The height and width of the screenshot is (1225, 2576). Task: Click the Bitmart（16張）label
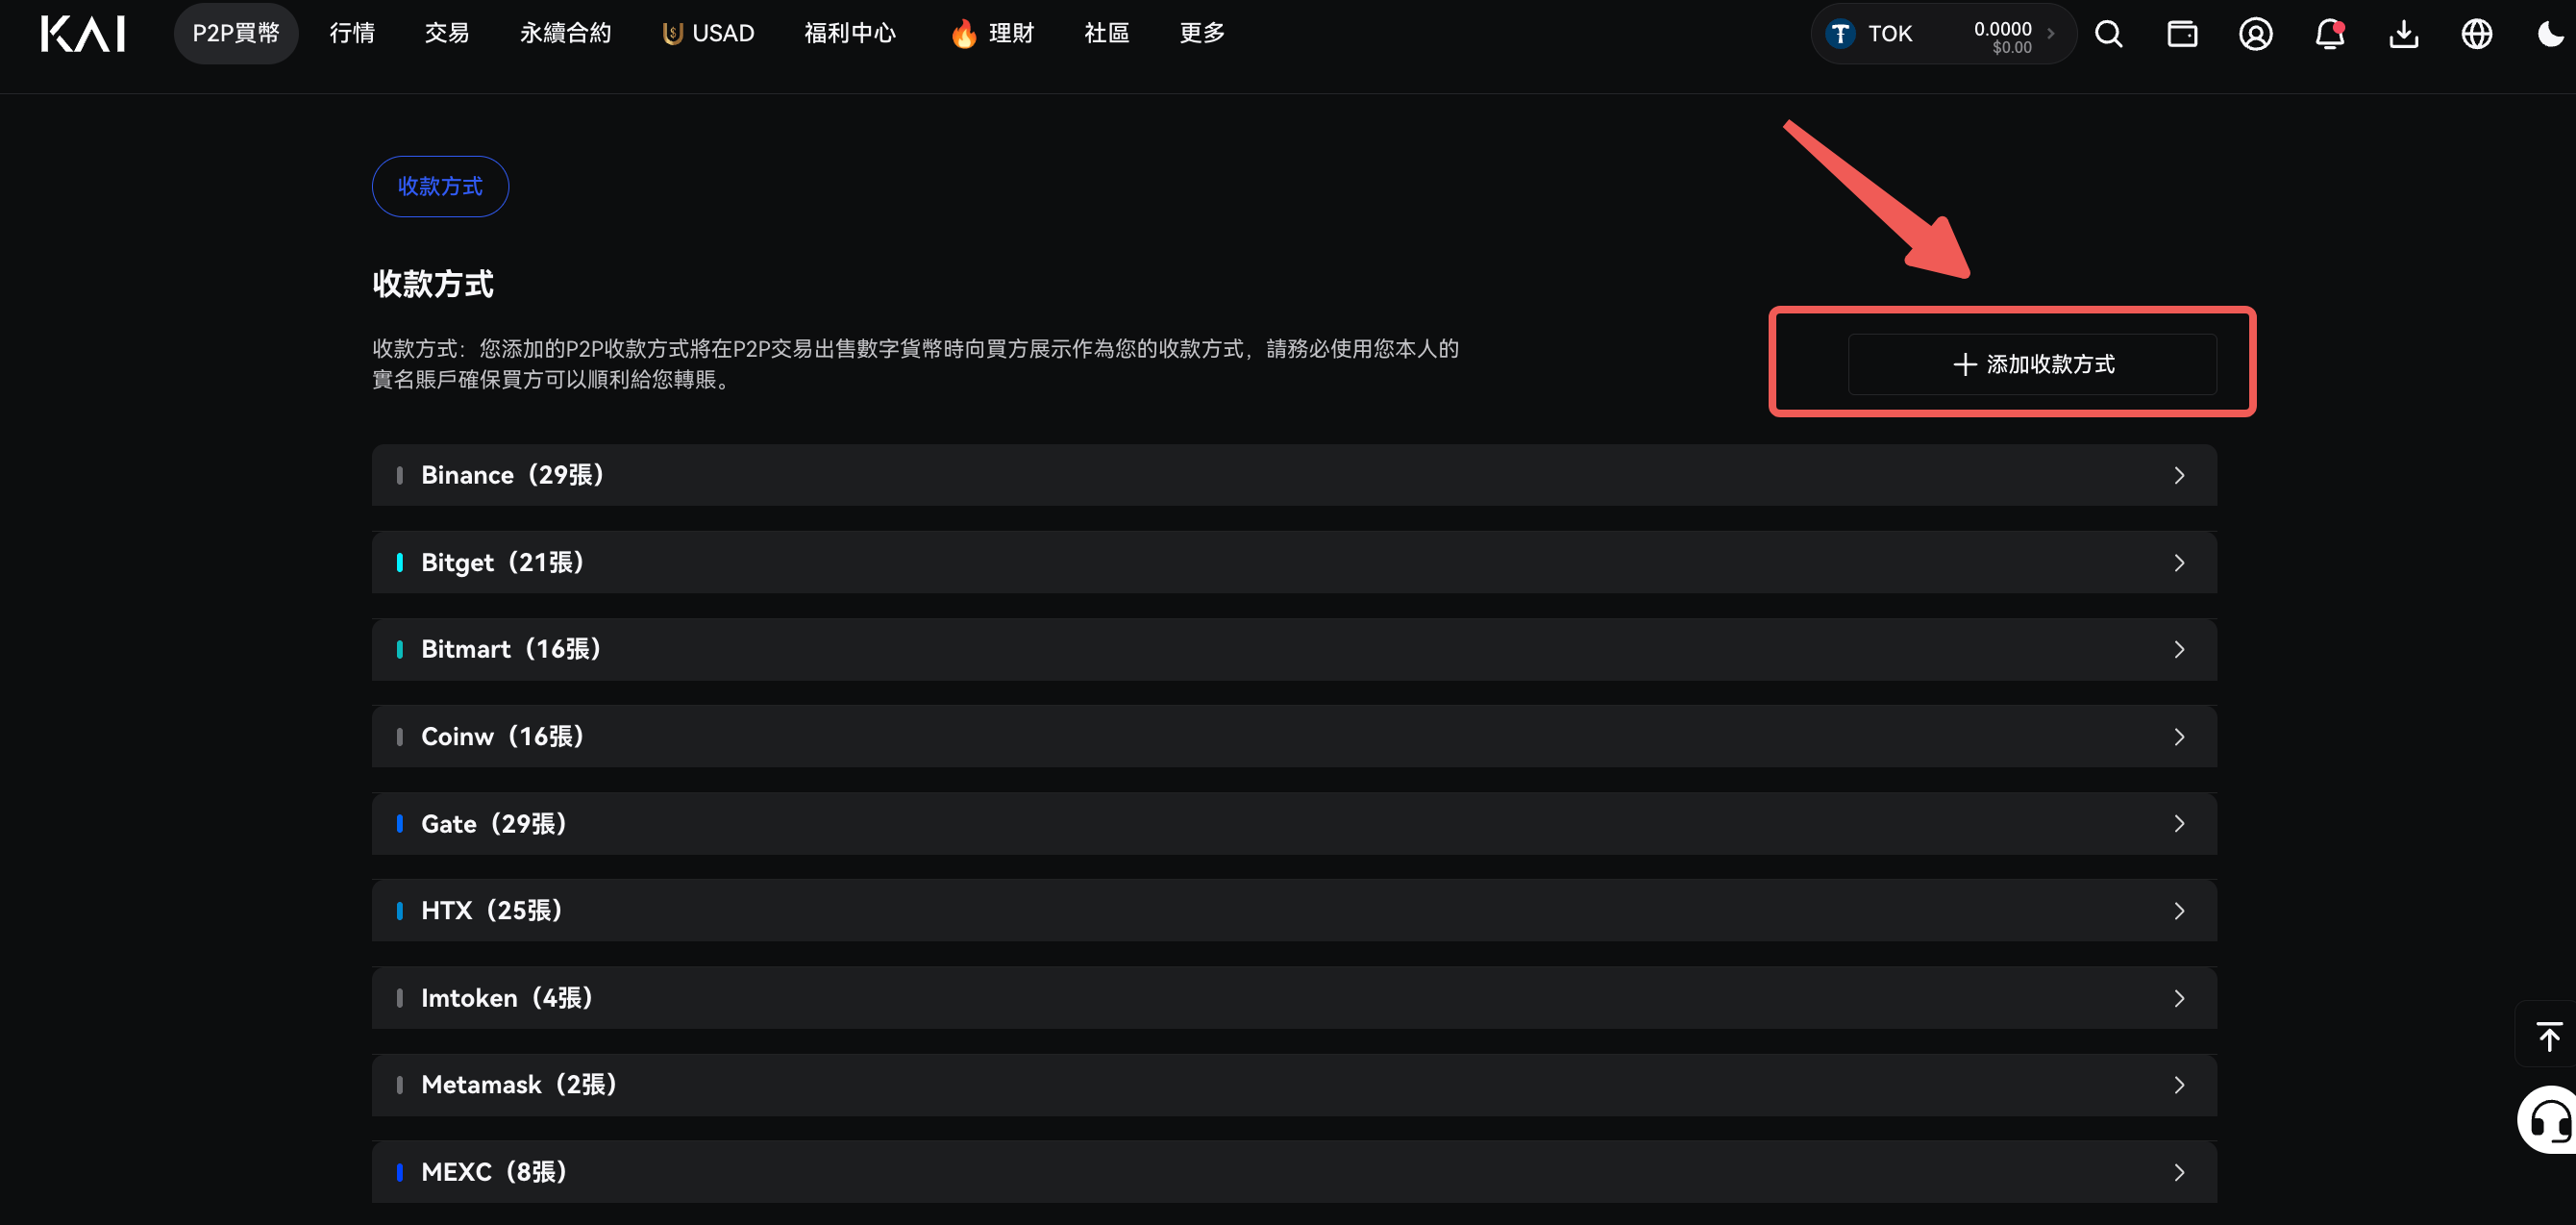(512, 650)
